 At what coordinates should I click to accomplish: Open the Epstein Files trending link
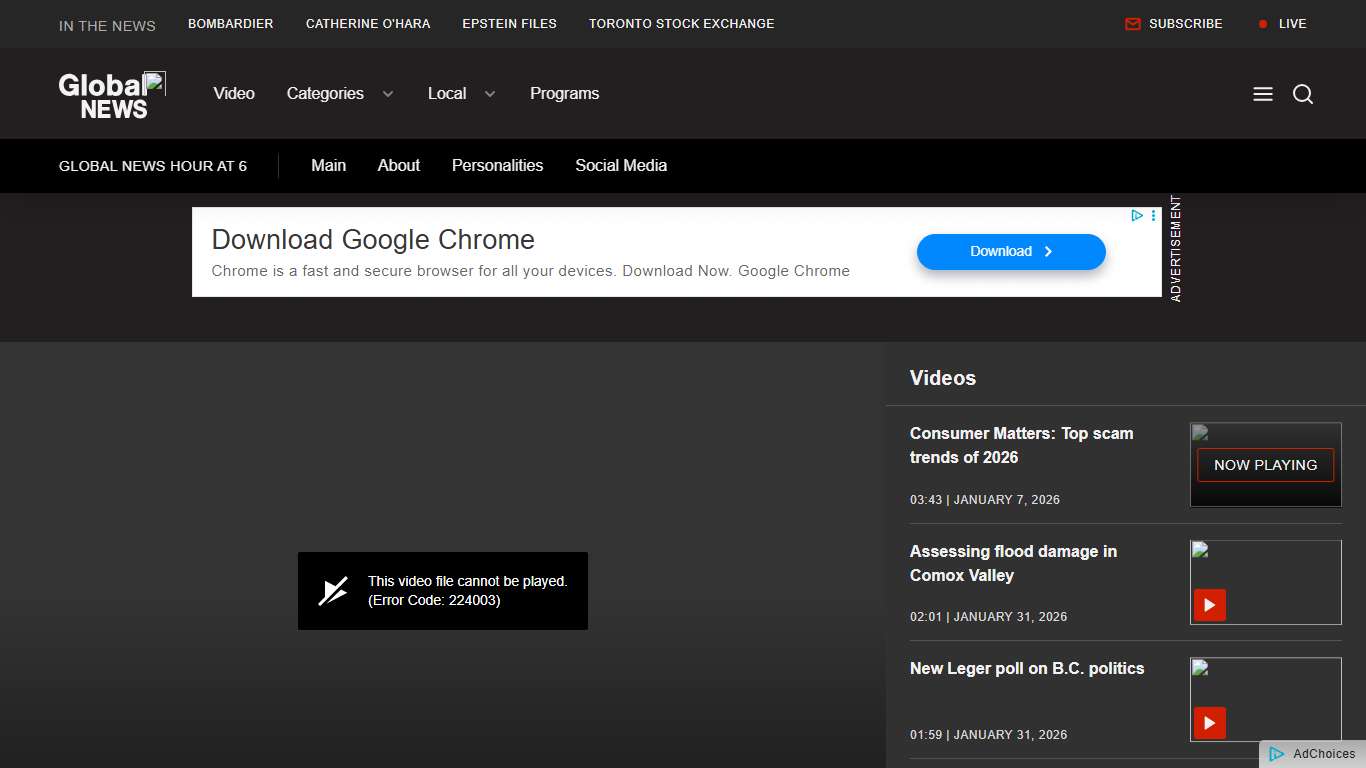click(509, 24)
